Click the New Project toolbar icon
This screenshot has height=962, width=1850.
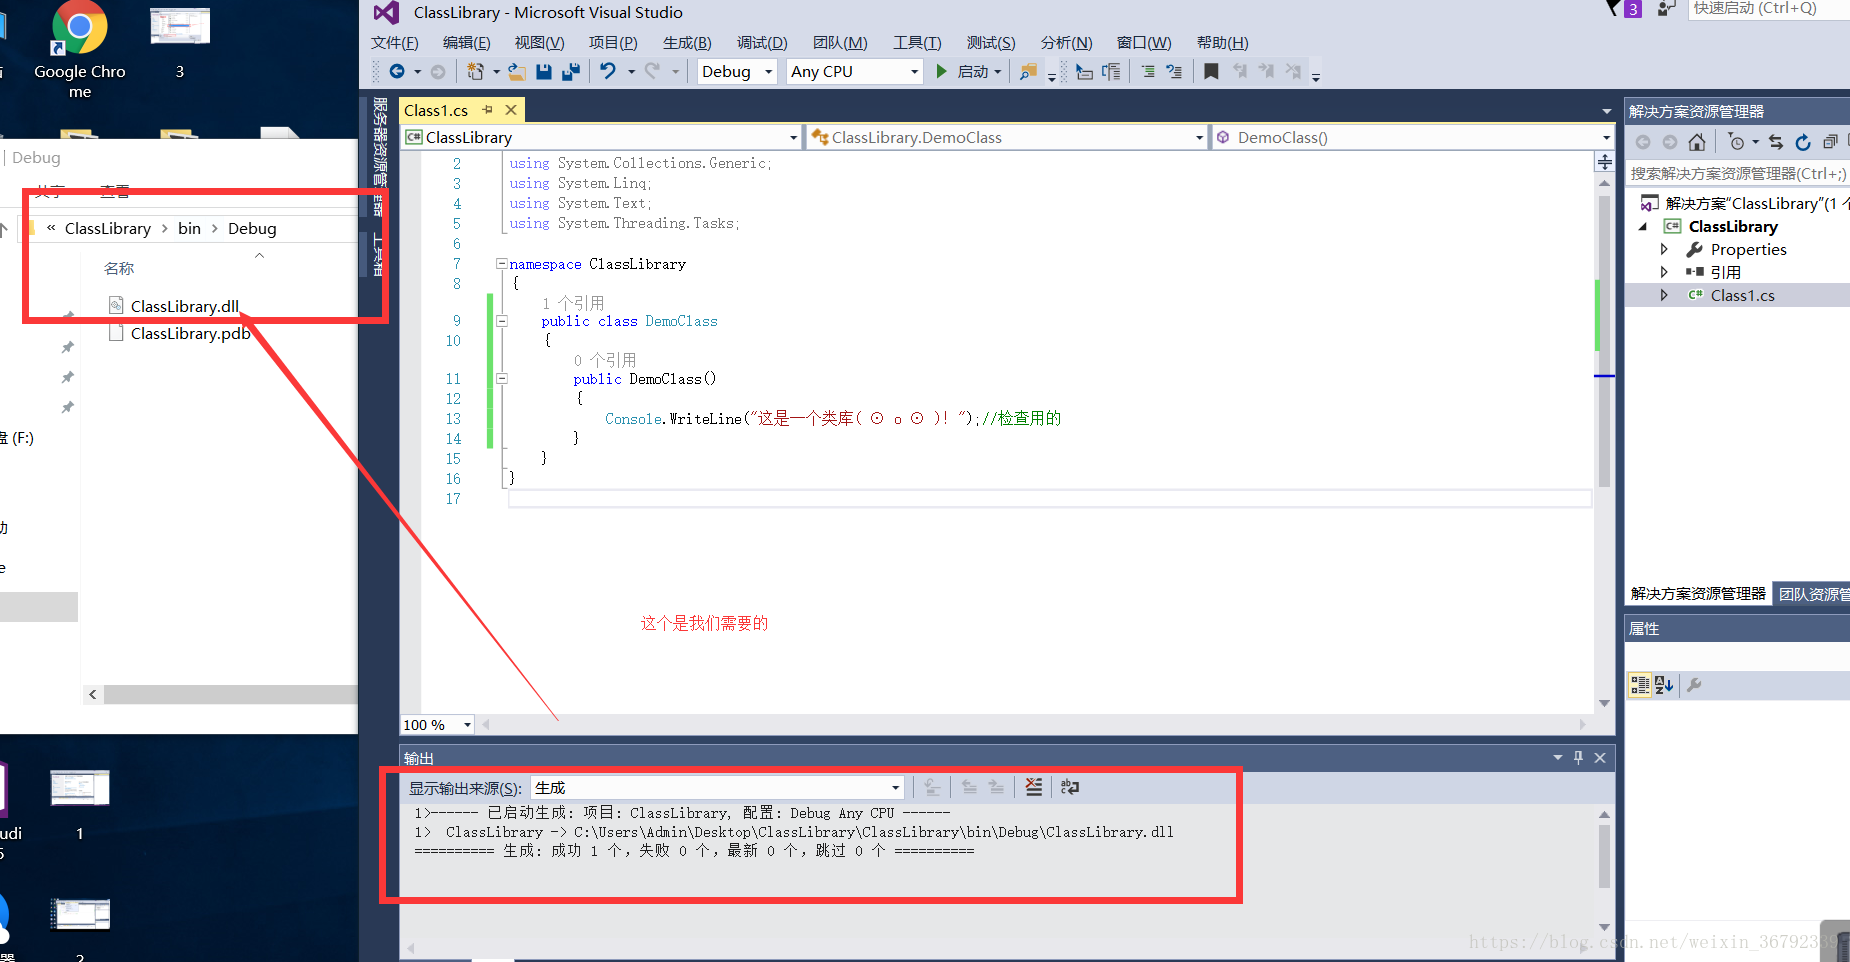tap(476, 71)
